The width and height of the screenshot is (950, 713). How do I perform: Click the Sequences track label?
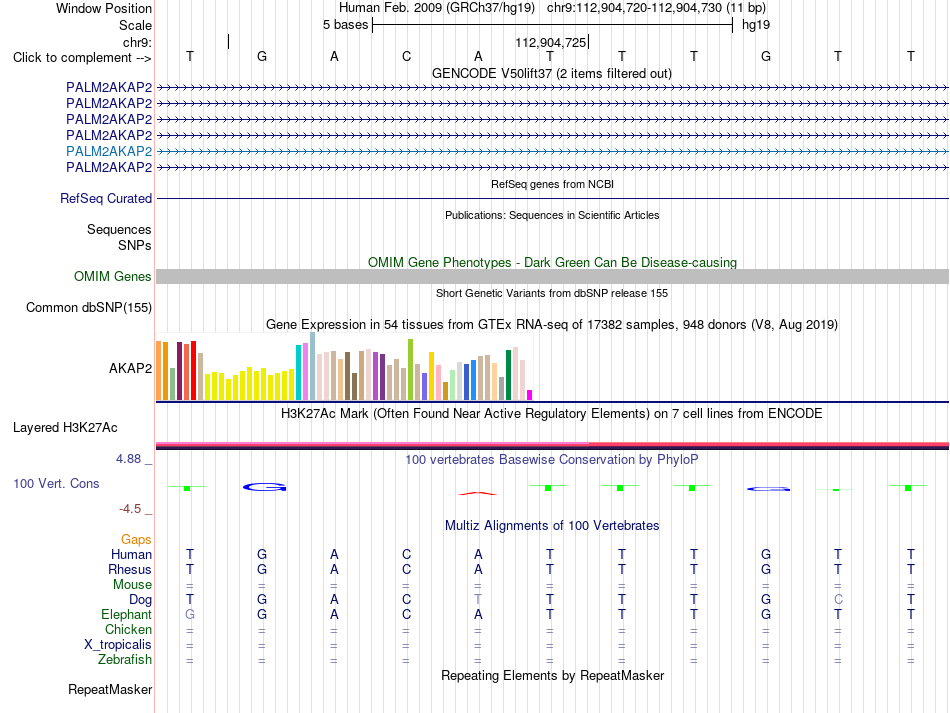pyautogui.click(x=119, y=230)
